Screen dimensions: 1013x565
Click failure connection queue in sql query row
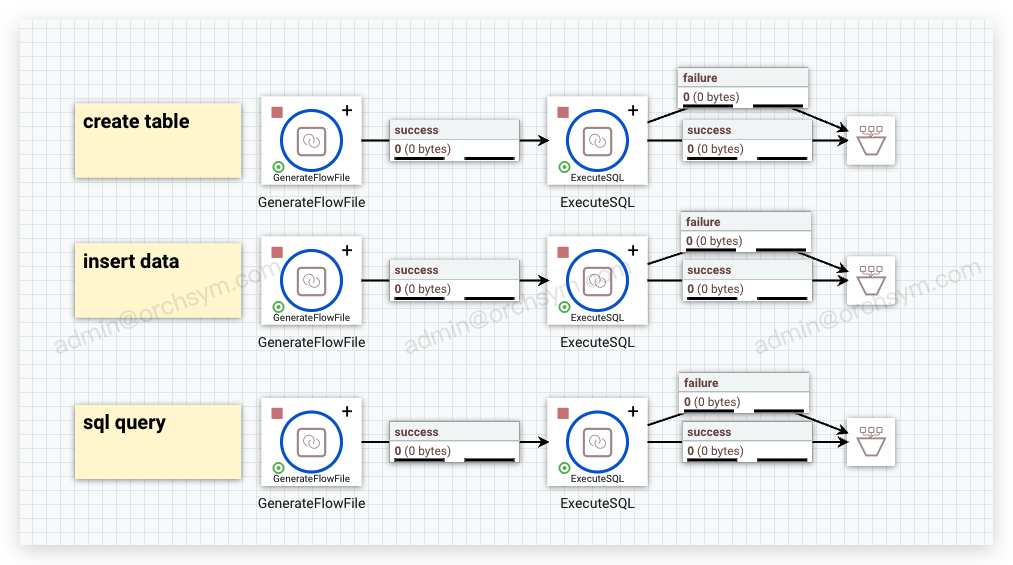745,393
